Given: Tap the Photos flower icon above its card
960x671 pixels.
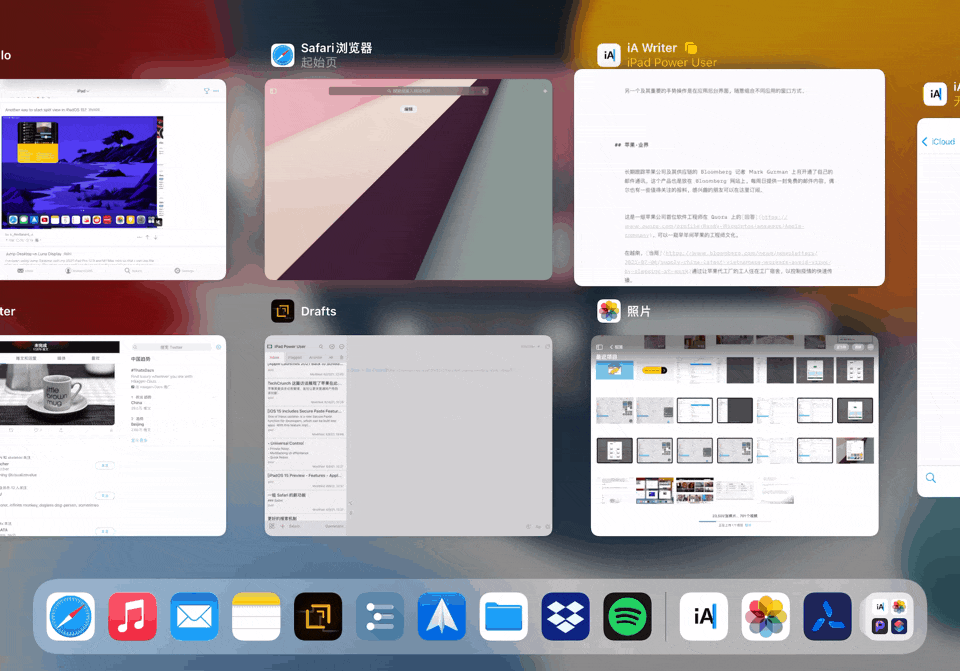Looking at the screenshot, I should [x=609, y=311].
